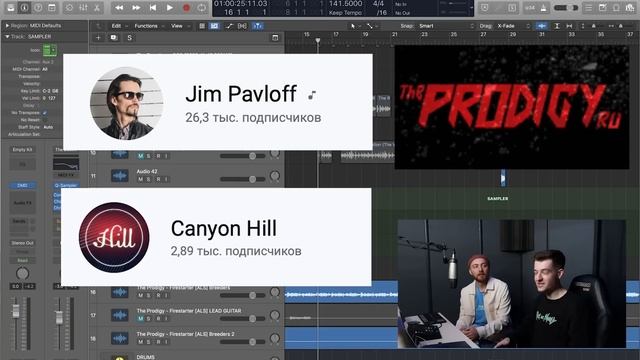This screenshot has width=640, height=360.
Task: Open the Scissors editors button
Action: [x=97, y=8]
